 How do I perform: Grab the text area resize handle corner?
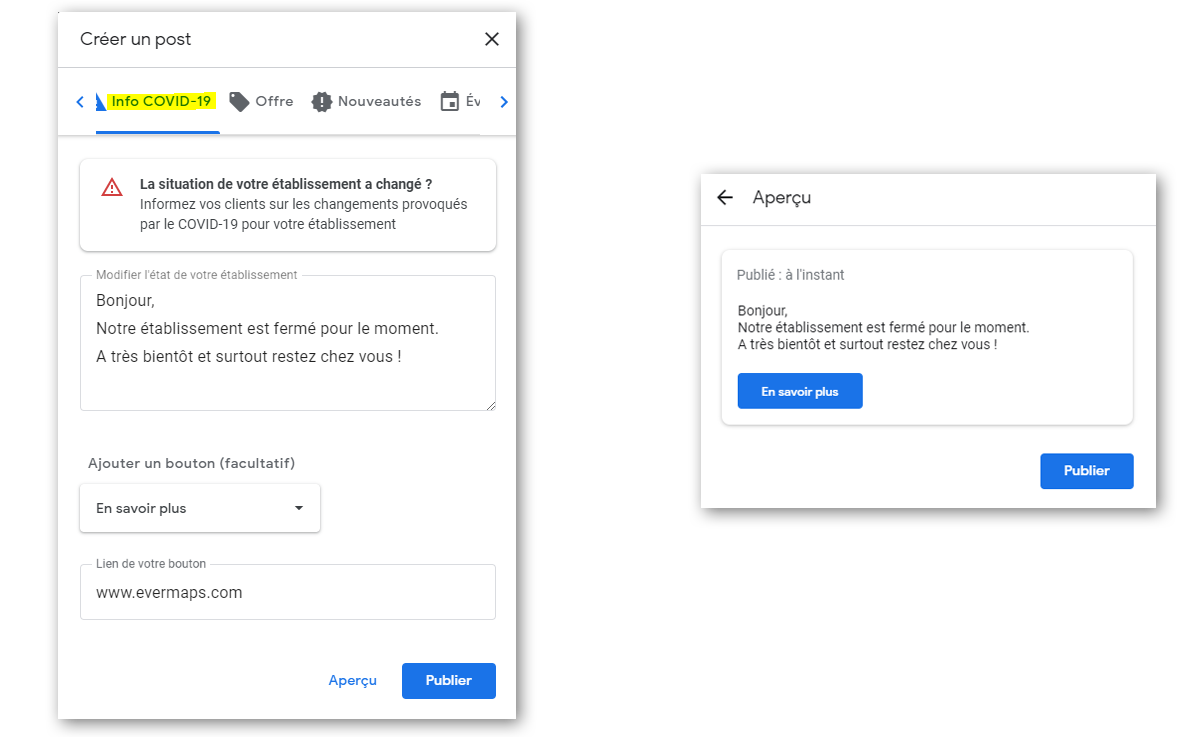coord(490,405)
